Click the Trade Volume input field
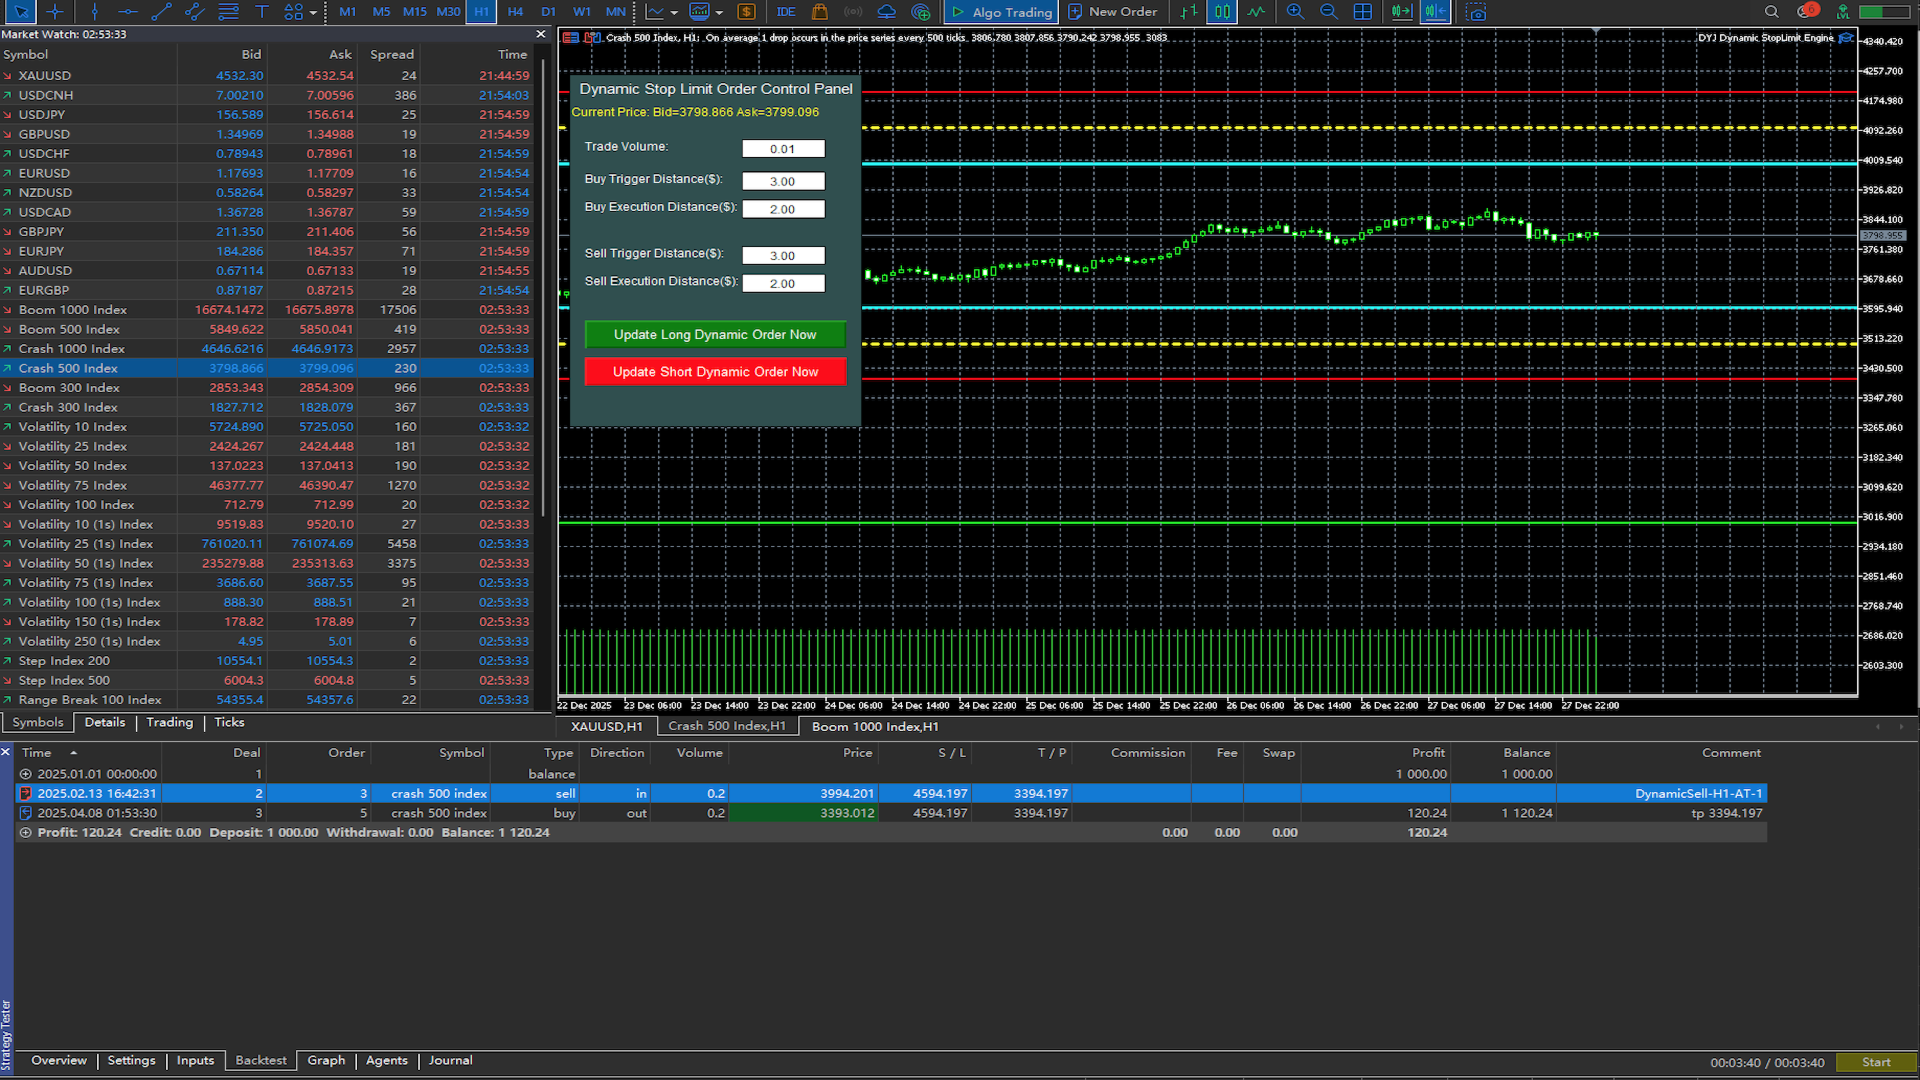This screenshot has width=1920, height=1080. (x=783, y=149)
